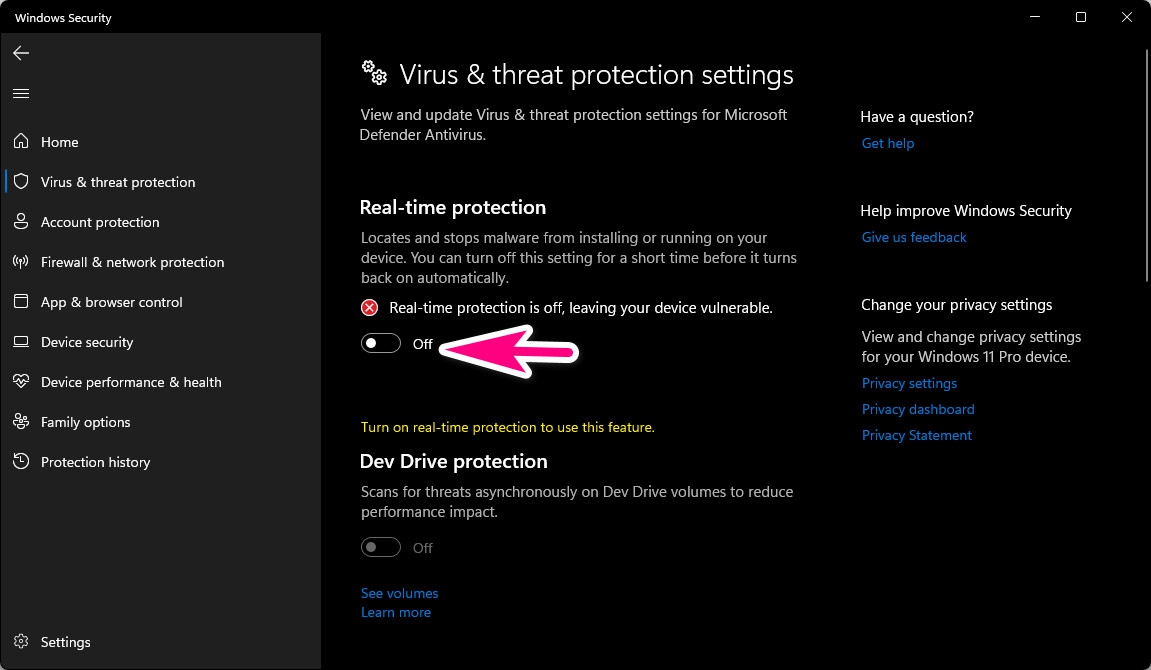Viewport: 1151px width, 670px height.
Task: Open Settings at bottom of sidebar
Action: [x=65, y=642]
